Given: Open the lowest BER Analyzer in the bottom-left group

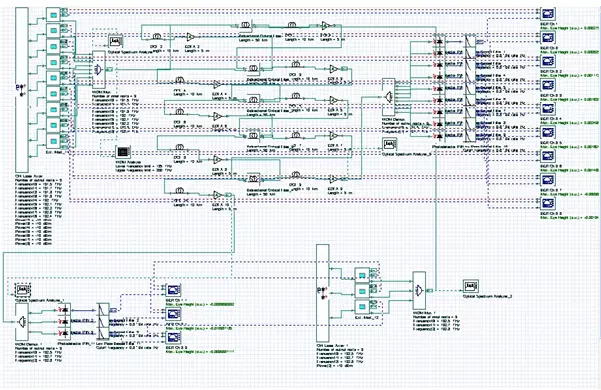Looking at the screenshot, I should pos(173,338).
